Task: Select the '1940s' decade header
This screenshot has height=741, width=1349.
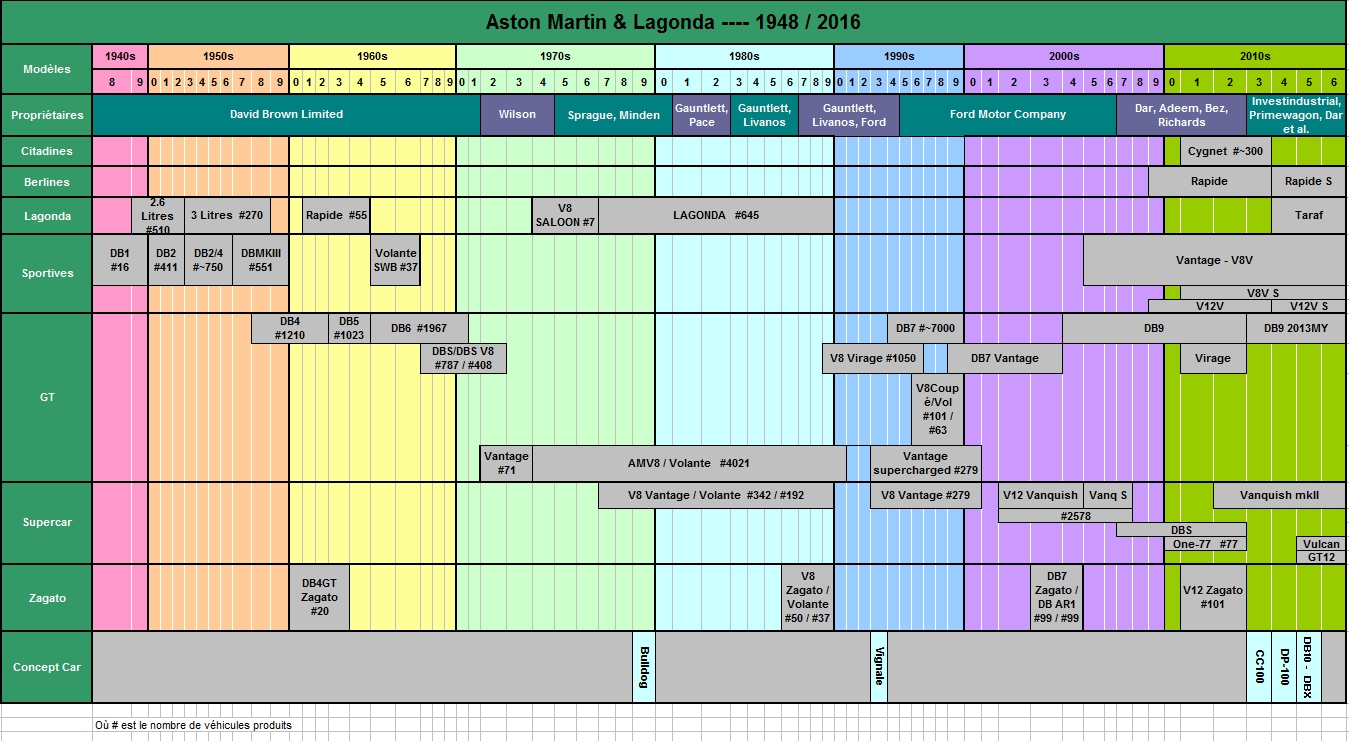Action: (x=120, y=57)
